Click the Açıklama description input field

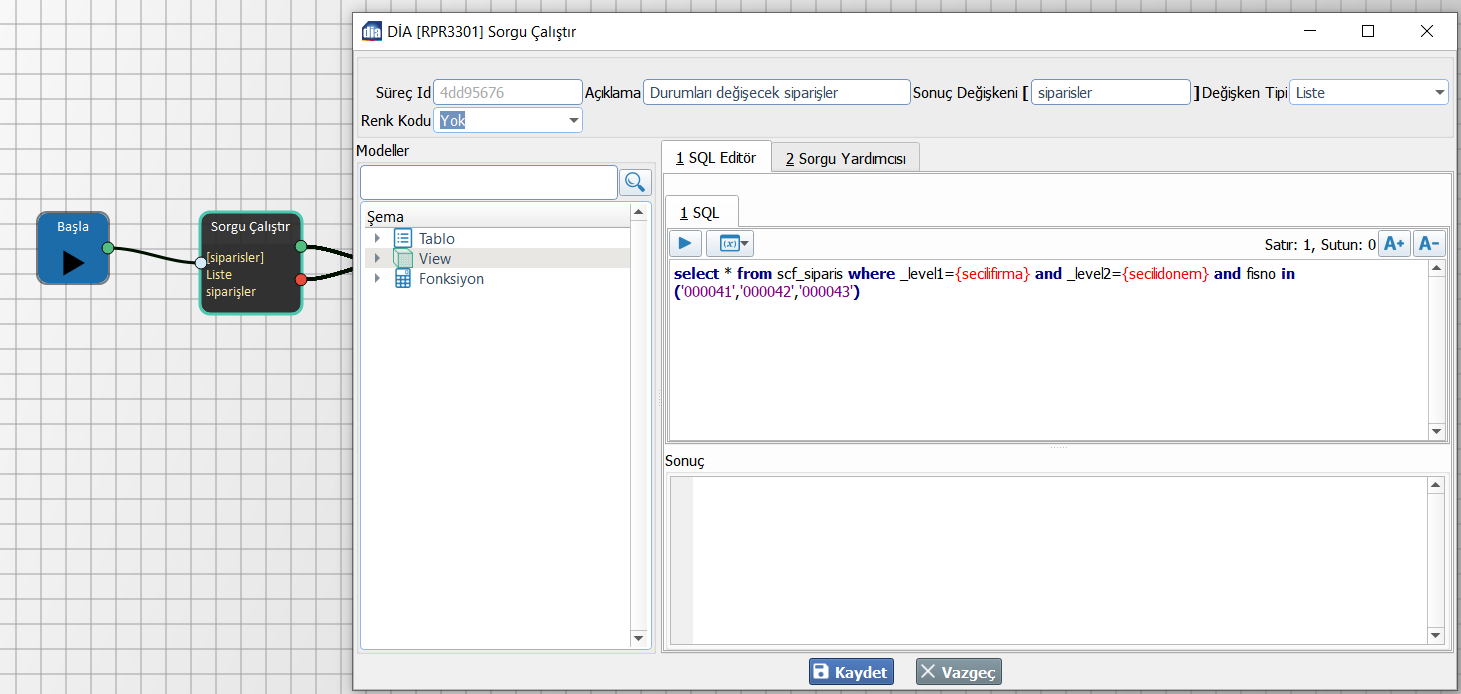point(776,93)
